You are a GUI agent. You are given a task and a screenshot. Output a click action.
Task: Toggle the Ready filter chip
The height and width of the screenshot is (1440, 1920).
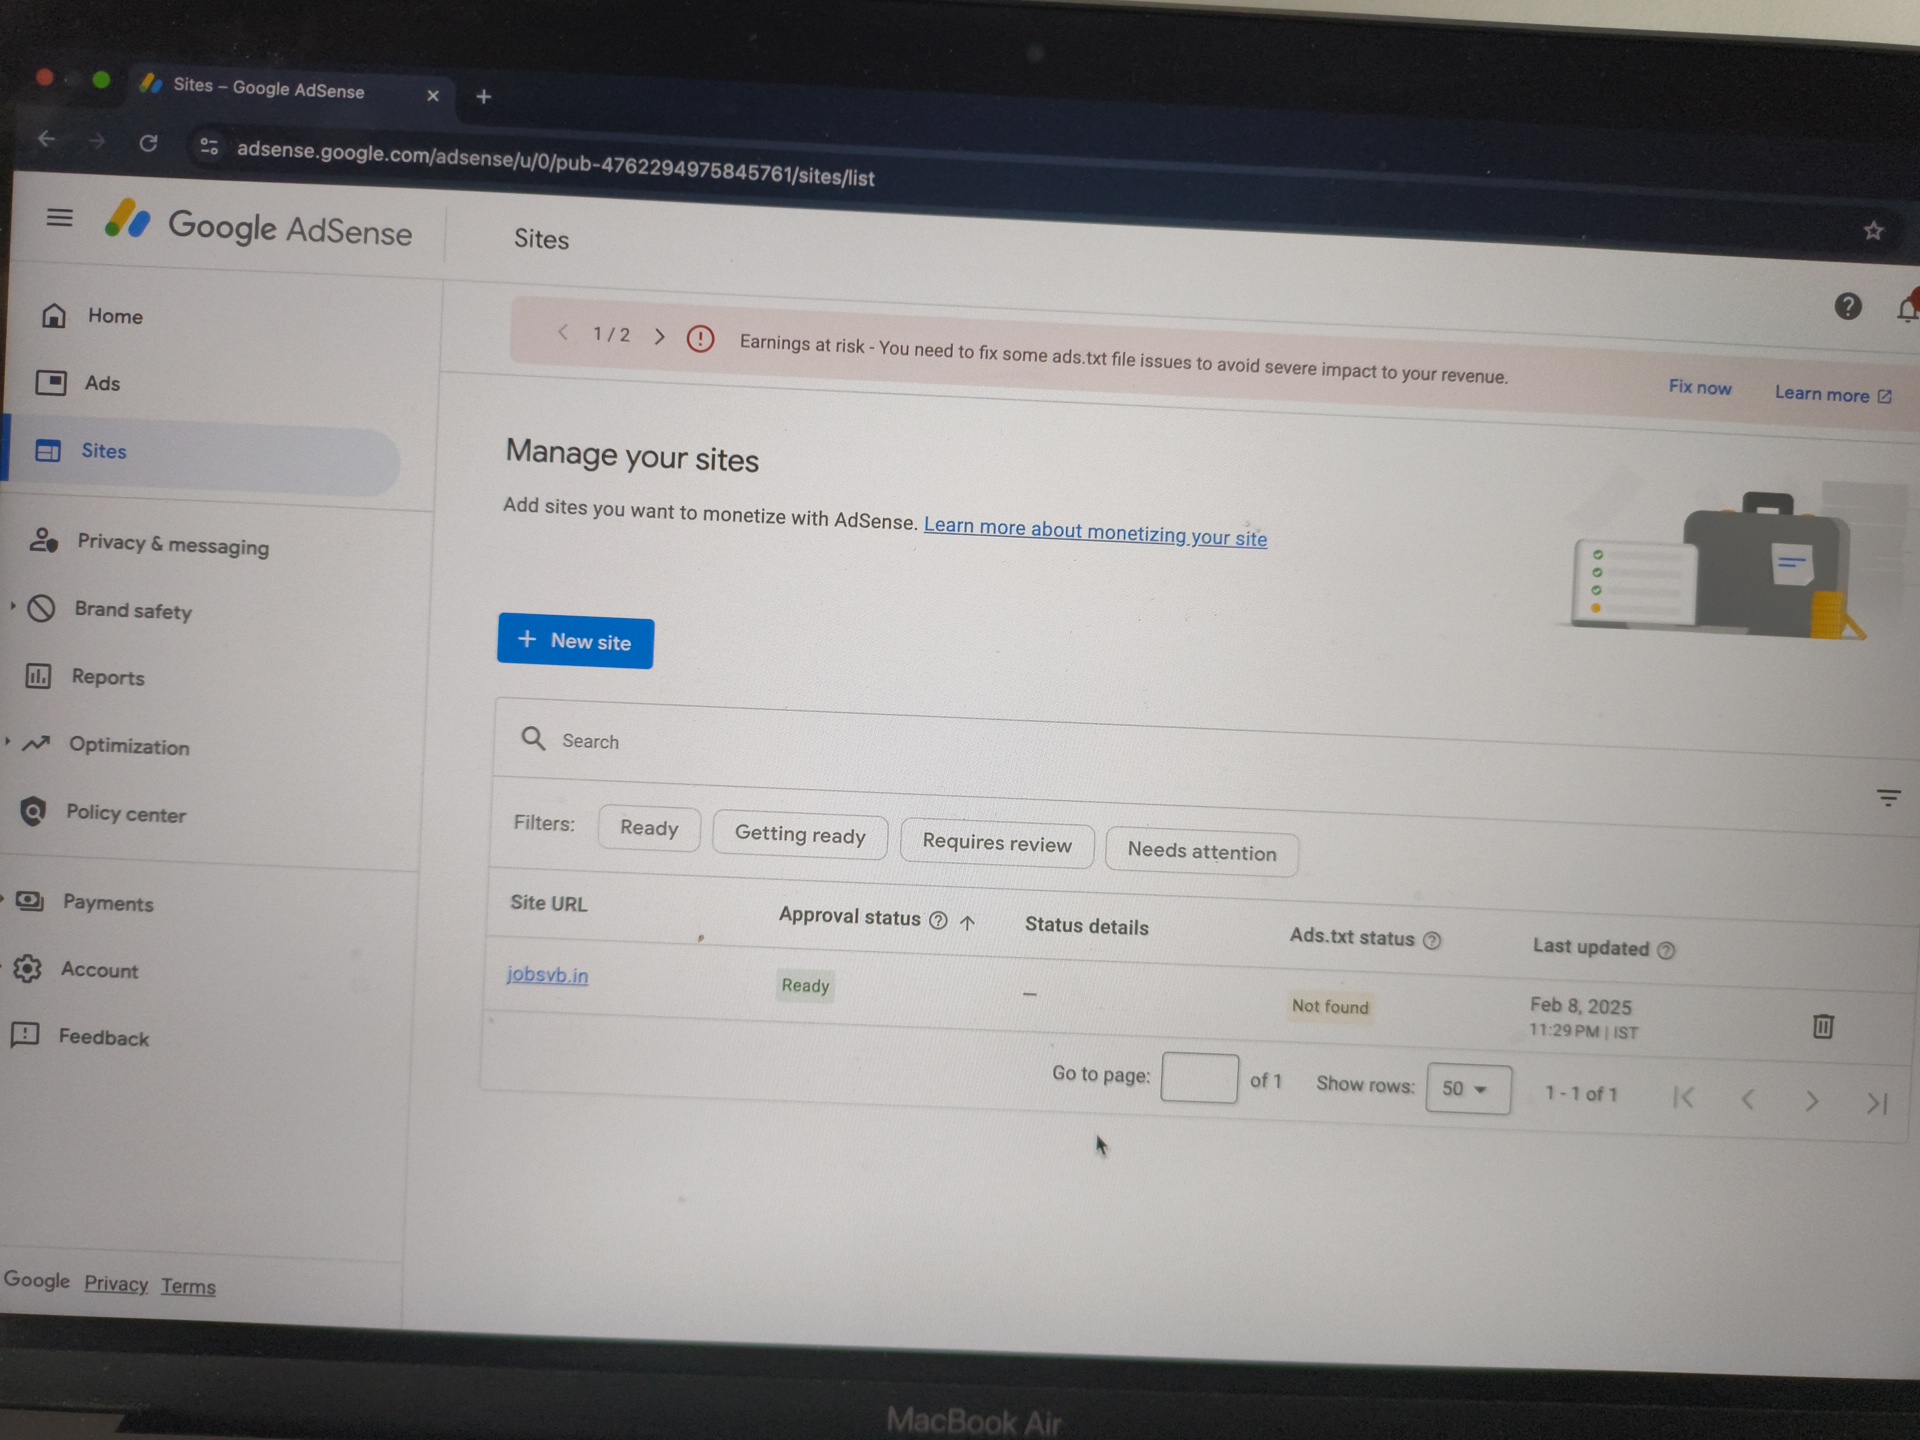(x=649, y=828)
